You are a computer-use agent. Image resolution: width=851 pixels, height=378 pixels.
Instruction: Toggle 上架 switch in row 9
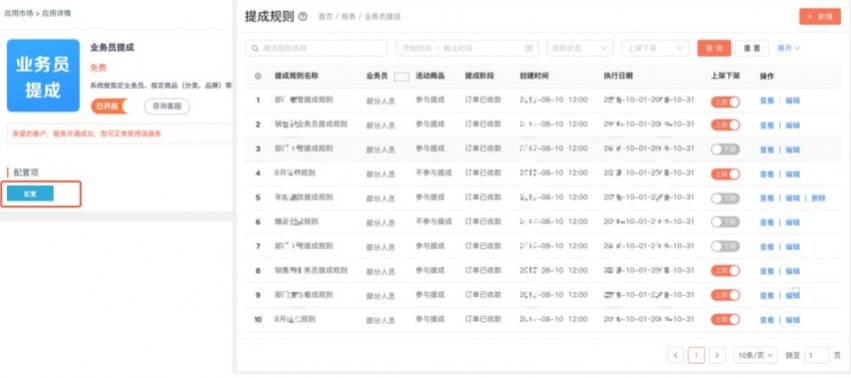(726, 295)
